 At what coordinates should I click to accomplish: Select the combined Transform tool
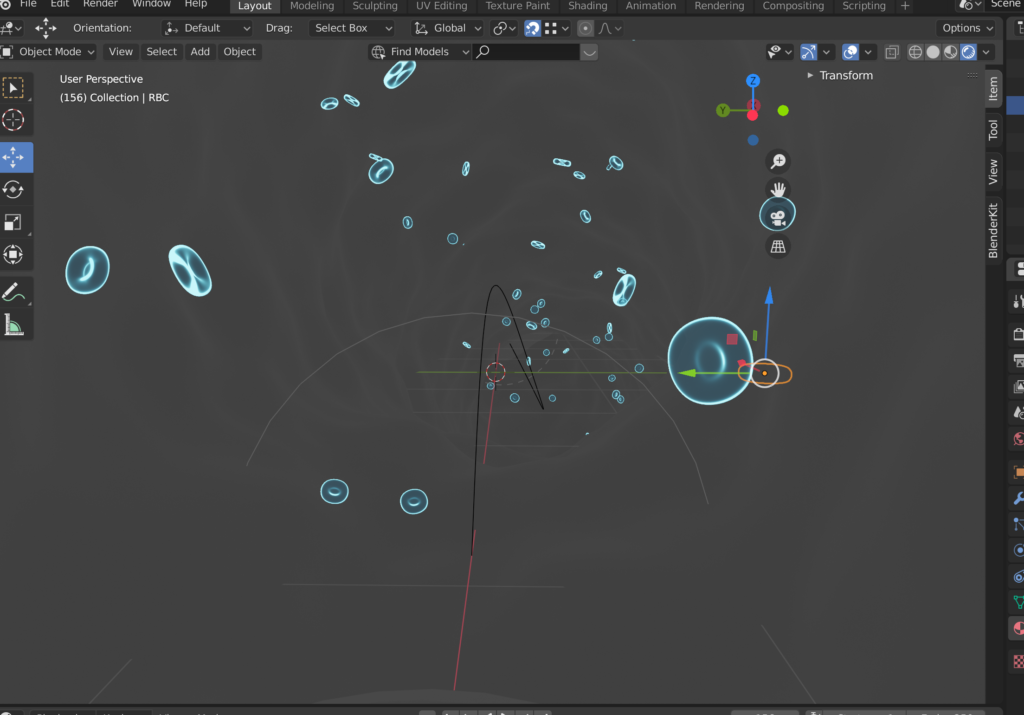[13, 254]
